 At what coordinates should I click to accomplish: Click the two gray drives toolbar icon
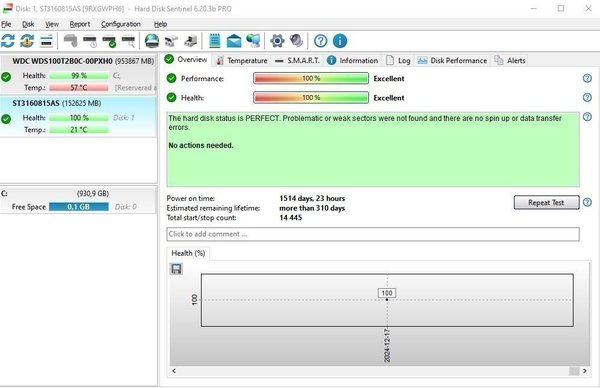(171, 41)
